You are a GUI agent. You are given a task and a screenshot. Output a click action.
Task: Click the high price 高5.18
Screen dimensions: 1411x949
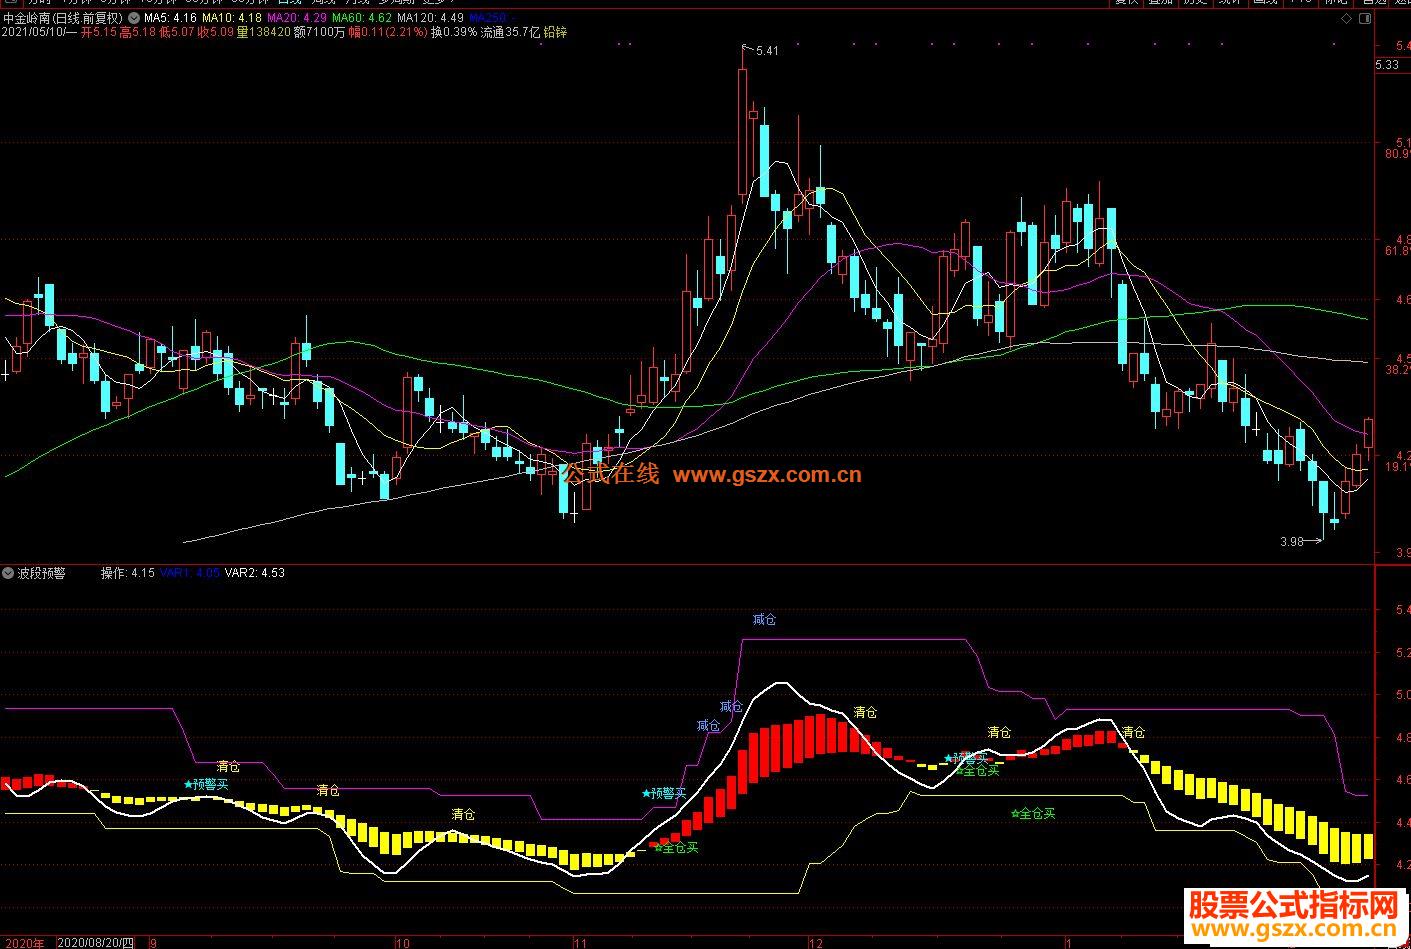[138, 32]
